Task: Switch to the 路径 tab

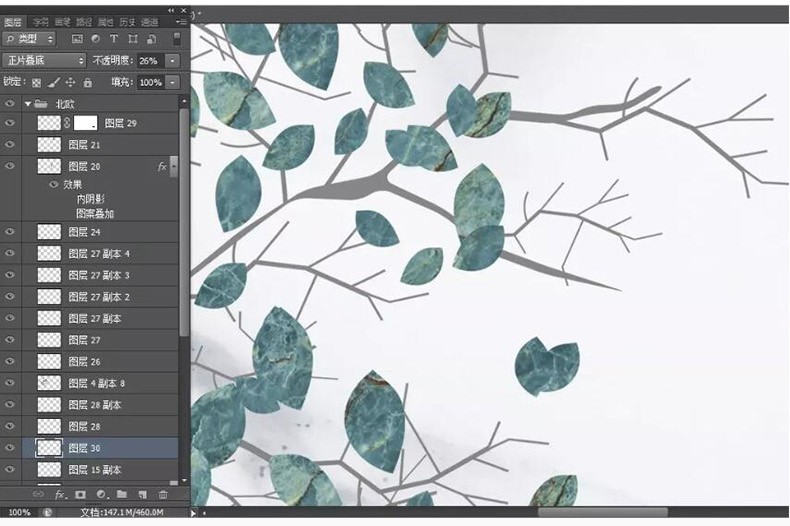Action: [x=84, y=21]
